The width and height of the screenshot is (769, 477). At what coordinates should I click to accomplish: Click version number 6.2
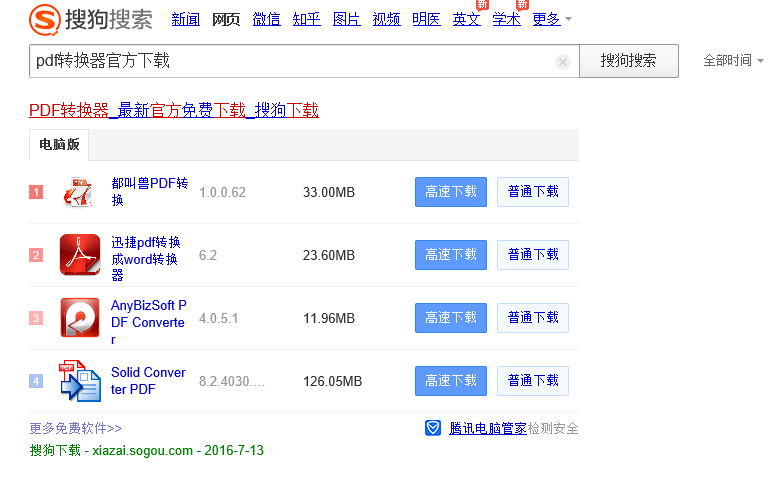coord(207,255)
